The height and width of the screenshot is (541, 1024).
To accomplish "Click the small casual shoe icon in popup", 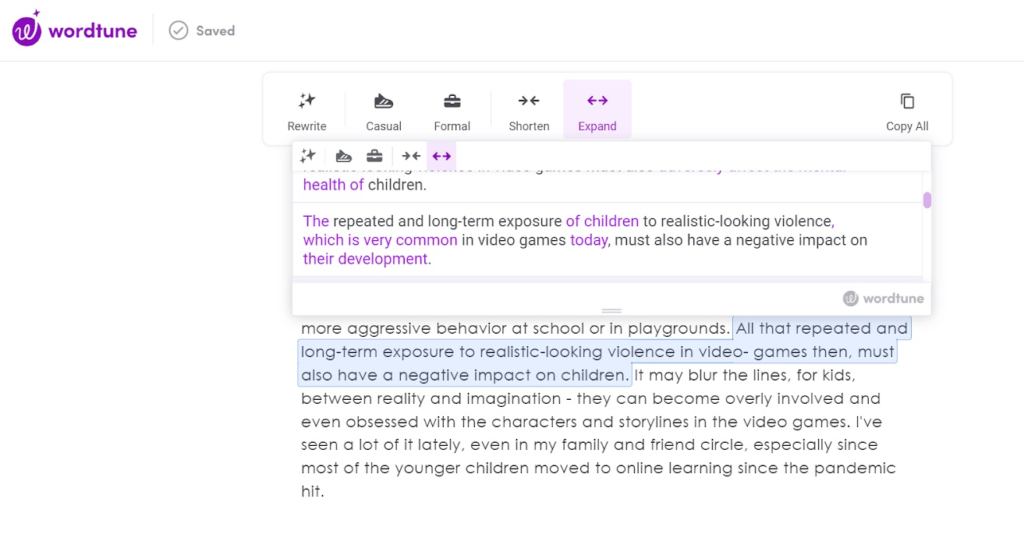I will click(x=344, y=156).
